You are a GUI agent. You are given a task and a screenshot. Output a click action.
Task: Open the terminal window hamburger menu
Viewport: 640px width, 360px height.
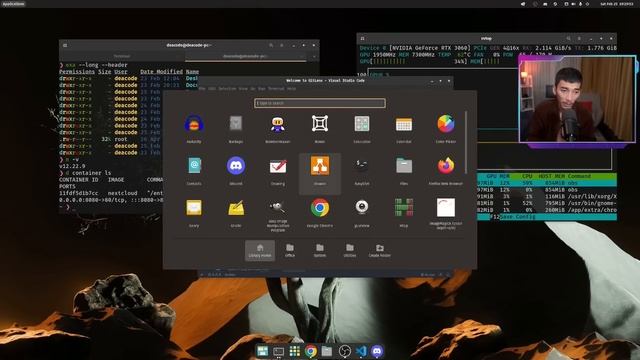pos(65,45)
